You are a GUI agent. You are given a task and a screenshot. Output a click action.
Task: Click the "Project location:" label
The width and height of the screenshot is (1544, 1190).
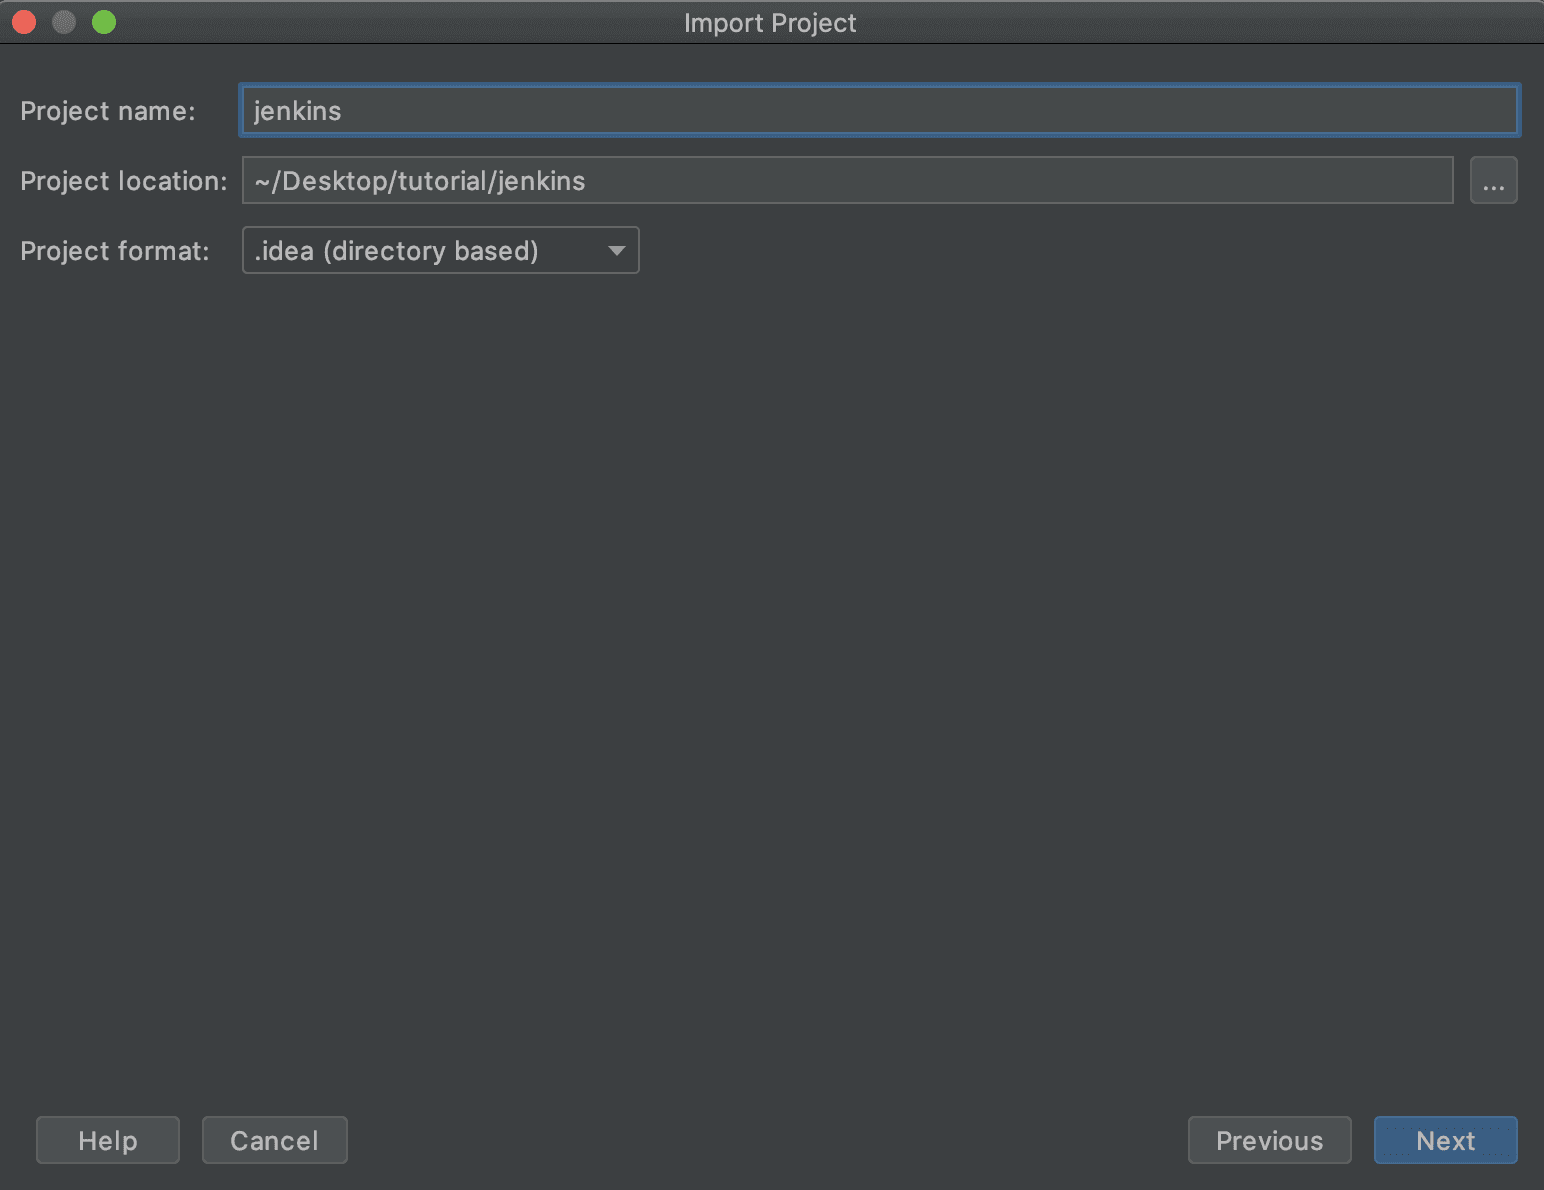124,181
